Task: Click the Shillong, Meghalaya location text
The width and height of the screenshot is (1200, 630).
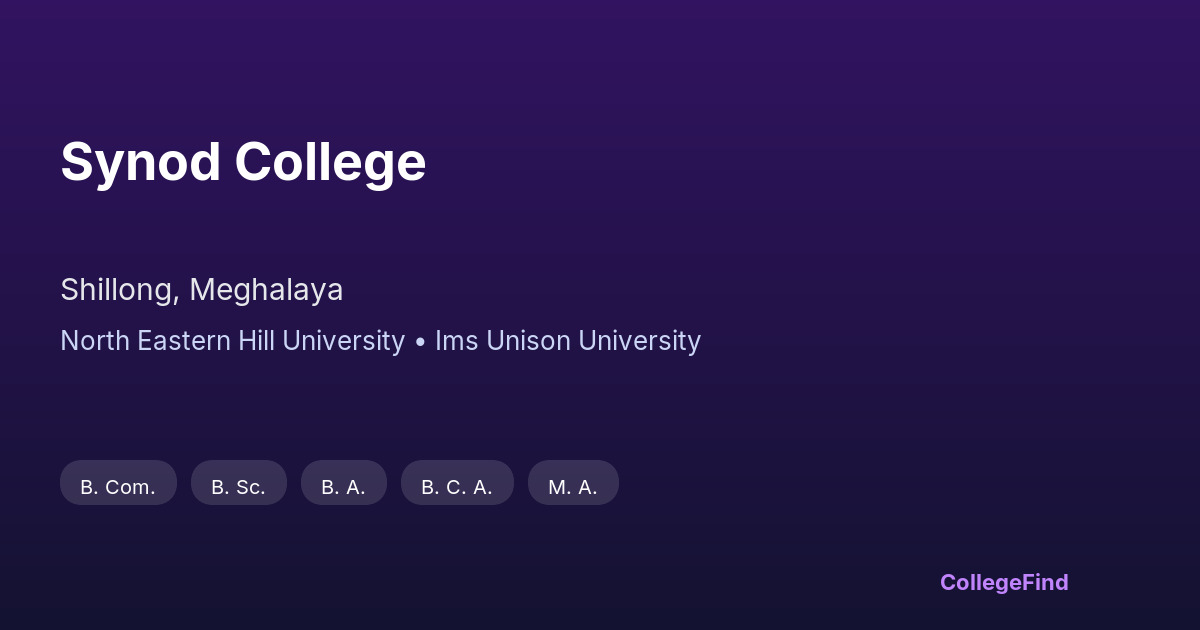Action: 201,290
